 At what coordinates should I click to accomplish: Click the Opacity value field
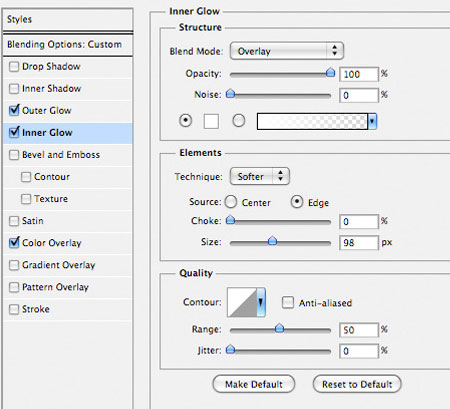tap(359, 74)
